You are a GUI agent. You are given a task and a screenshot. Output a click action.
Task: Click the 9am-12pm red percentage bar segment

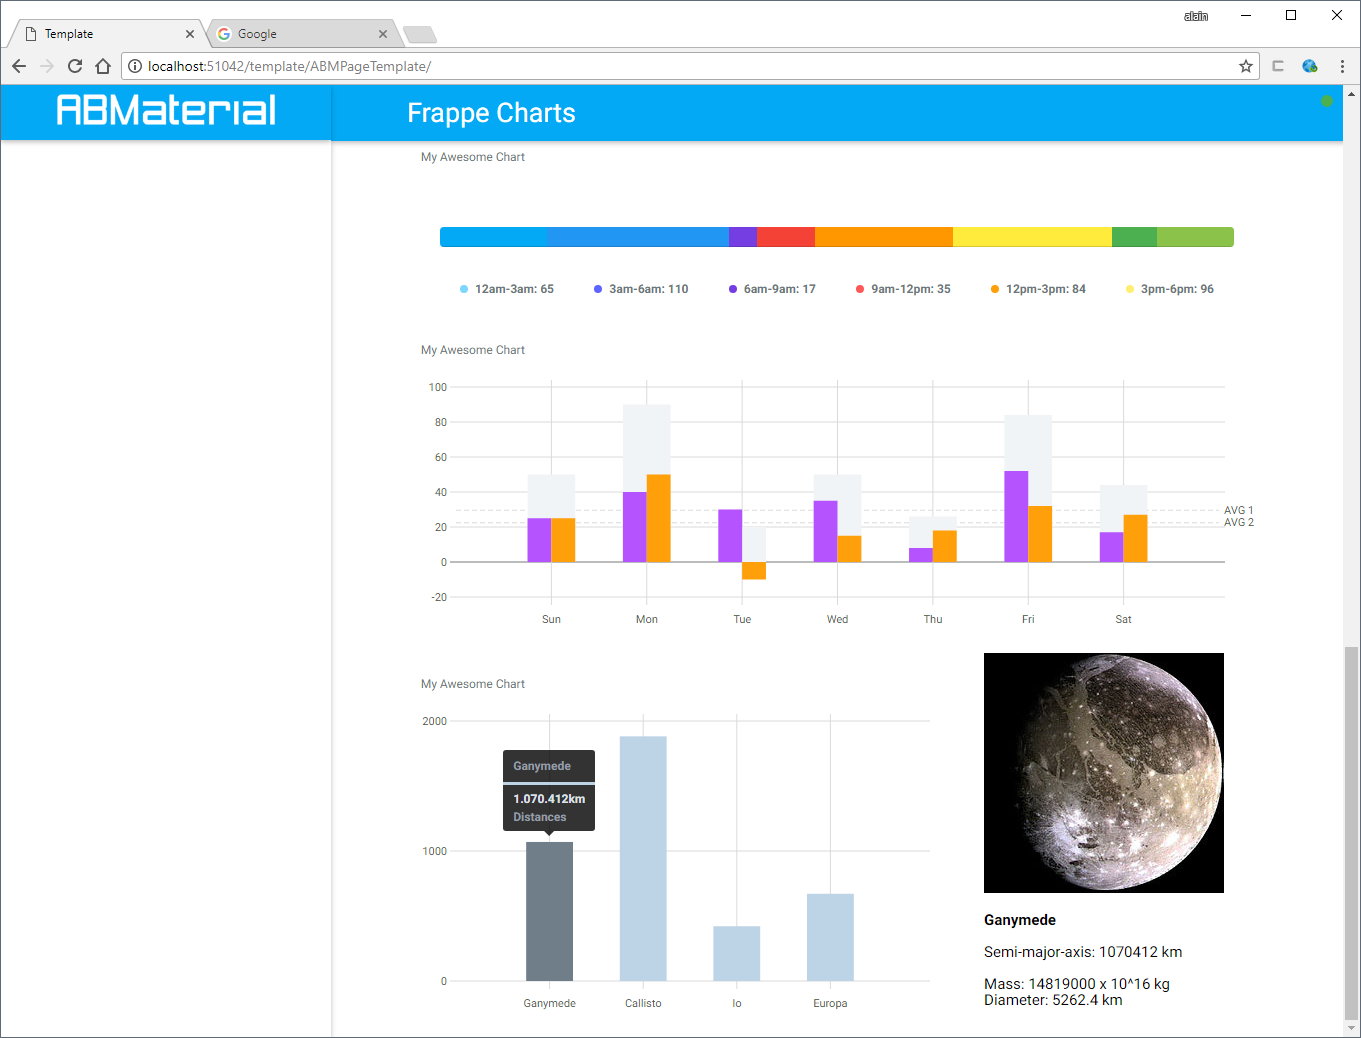[786, 237]
